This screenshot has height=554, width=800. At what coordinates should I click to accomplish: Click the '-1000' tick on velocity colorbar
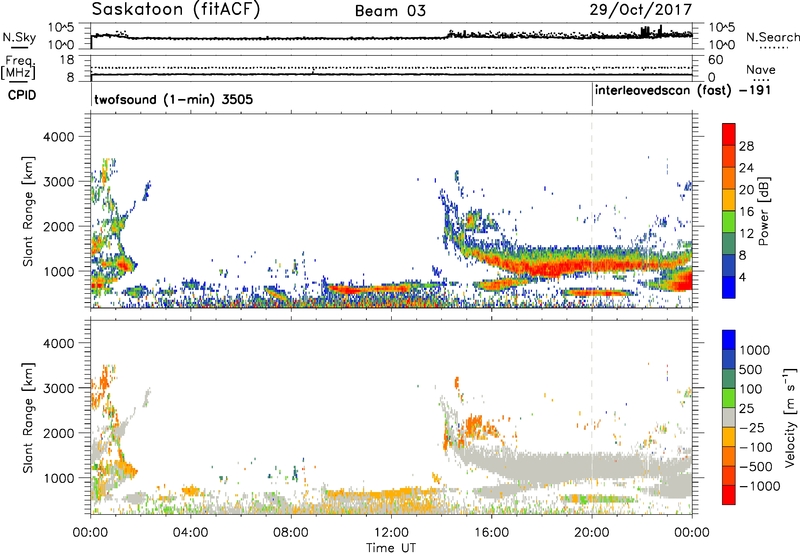pyautogui.click(x=760, y=486)
